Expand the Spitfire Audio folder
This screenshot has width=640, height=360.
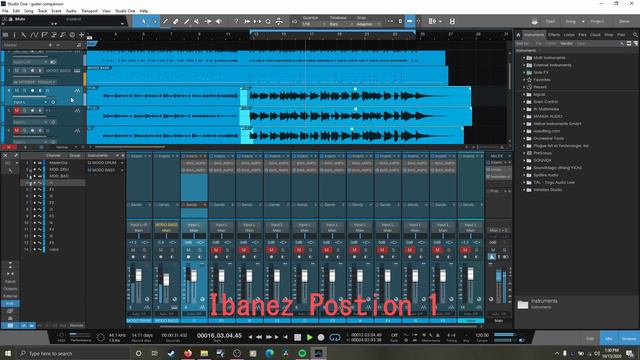(x=524, y=175)
